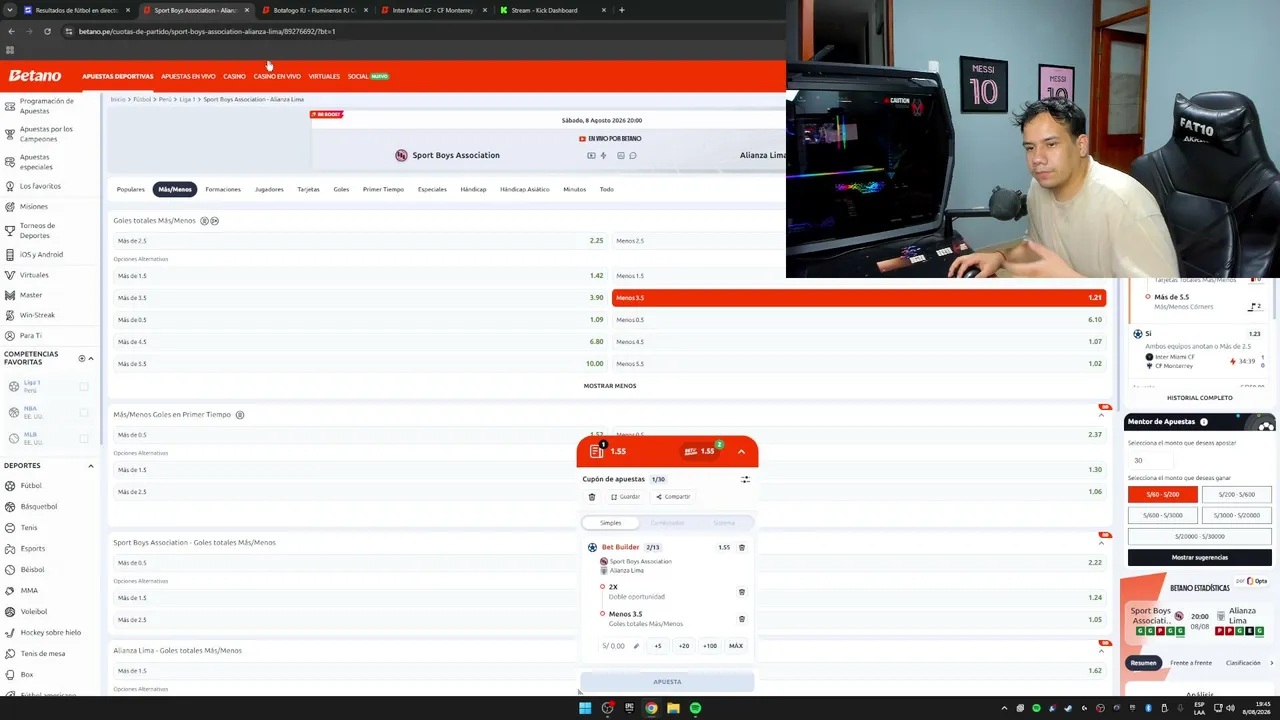Screen dimensions: 1280x720
Task: Click the pencil edit icon beside stake amount
Action: tap(636, 646)
